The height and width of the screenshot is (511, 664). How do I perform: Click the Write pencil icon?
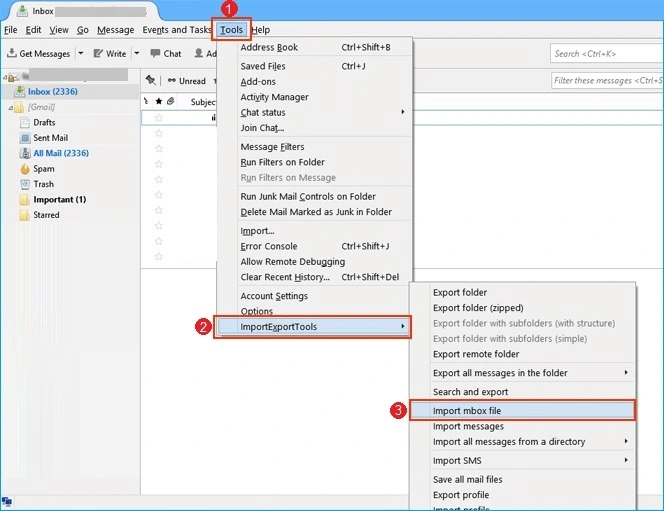(x=98, y=53)
